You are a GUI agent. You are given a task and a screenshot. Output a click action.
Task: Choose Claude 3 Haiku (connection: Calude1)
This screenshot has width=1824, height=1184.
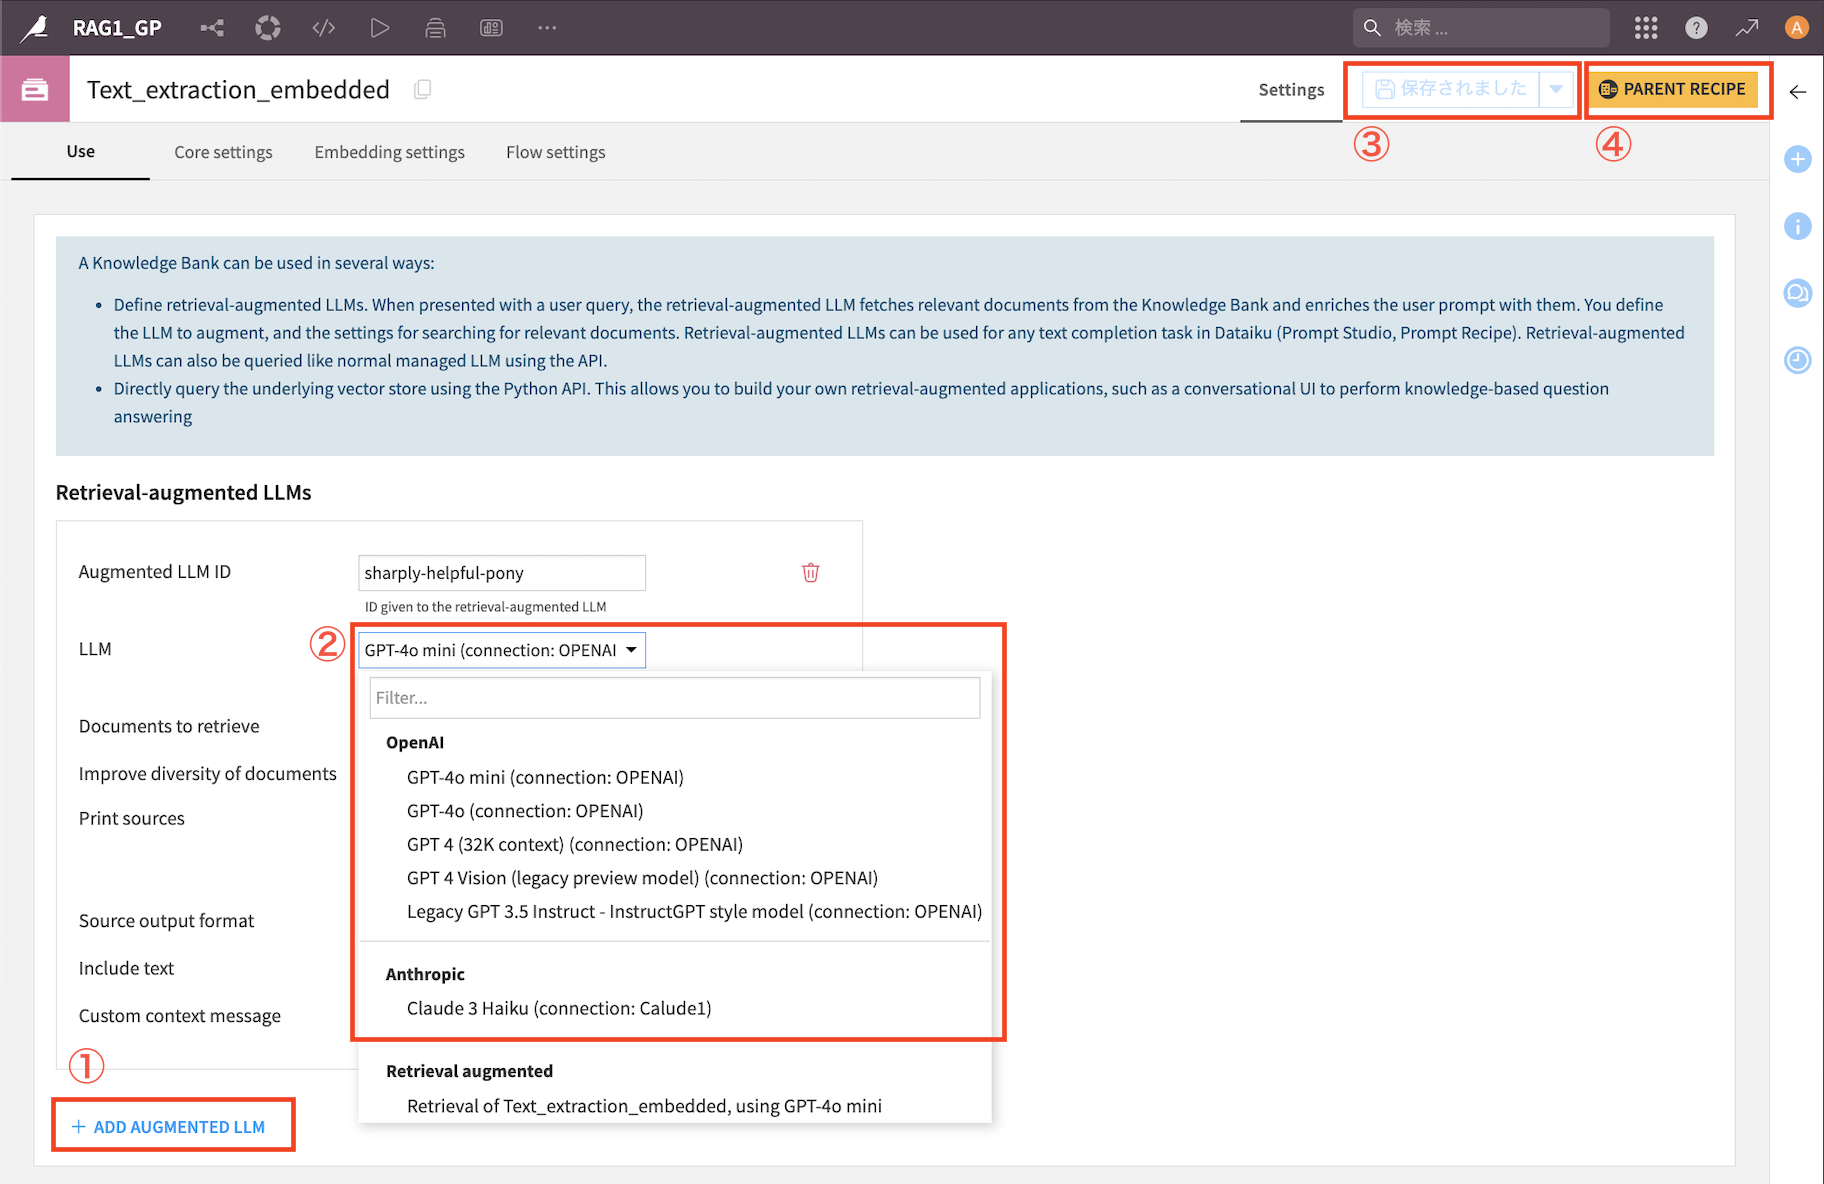[559, 1008]
